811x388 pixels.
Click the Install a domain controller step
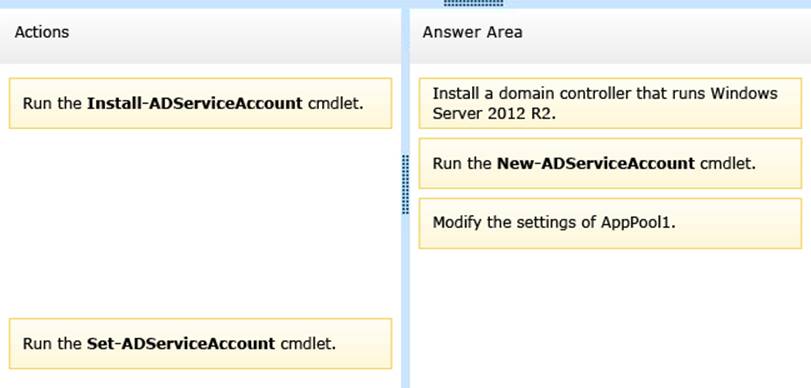pyautogui.click(x=610, y=103)
